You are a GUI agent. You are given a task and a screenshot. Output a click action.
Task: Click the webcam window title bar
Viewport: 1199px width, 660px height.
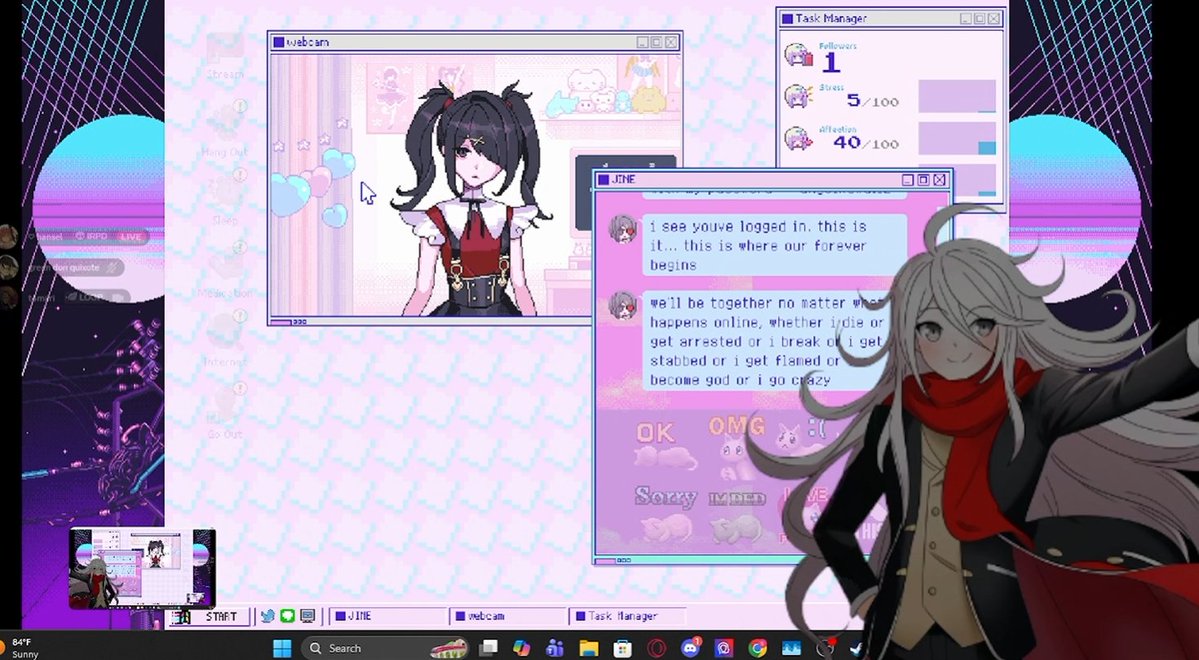tap(474, 42)
